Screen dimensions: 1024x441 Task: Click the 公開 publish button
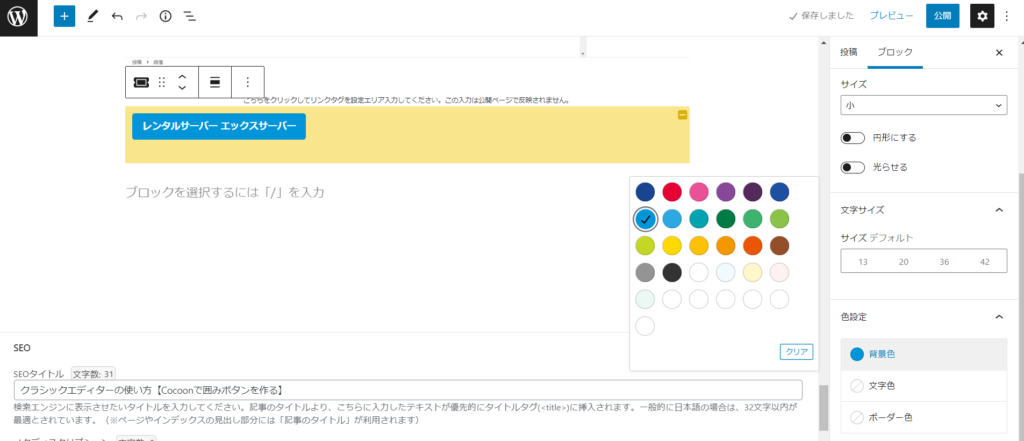(x=942, y=16)
